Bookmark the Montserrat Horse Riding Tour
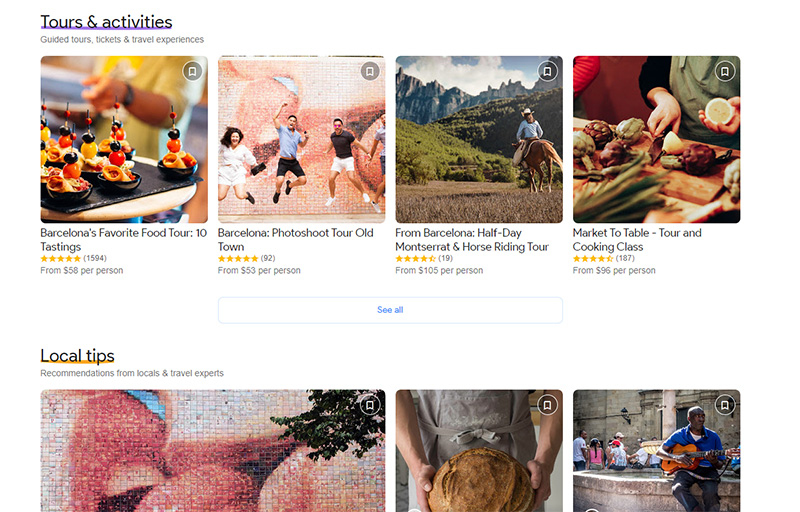 click(x=547, y=71)
